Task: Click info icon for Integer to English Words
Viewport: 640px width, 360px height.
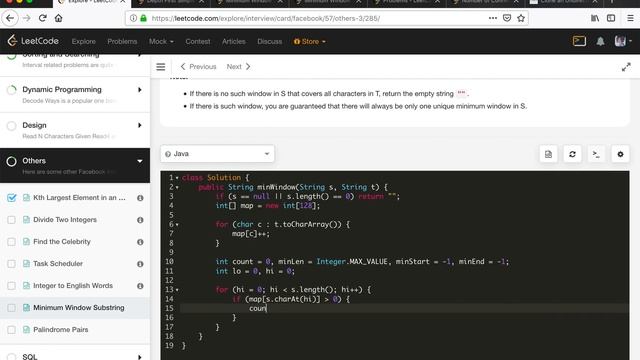Action: (x=140, y=286)
